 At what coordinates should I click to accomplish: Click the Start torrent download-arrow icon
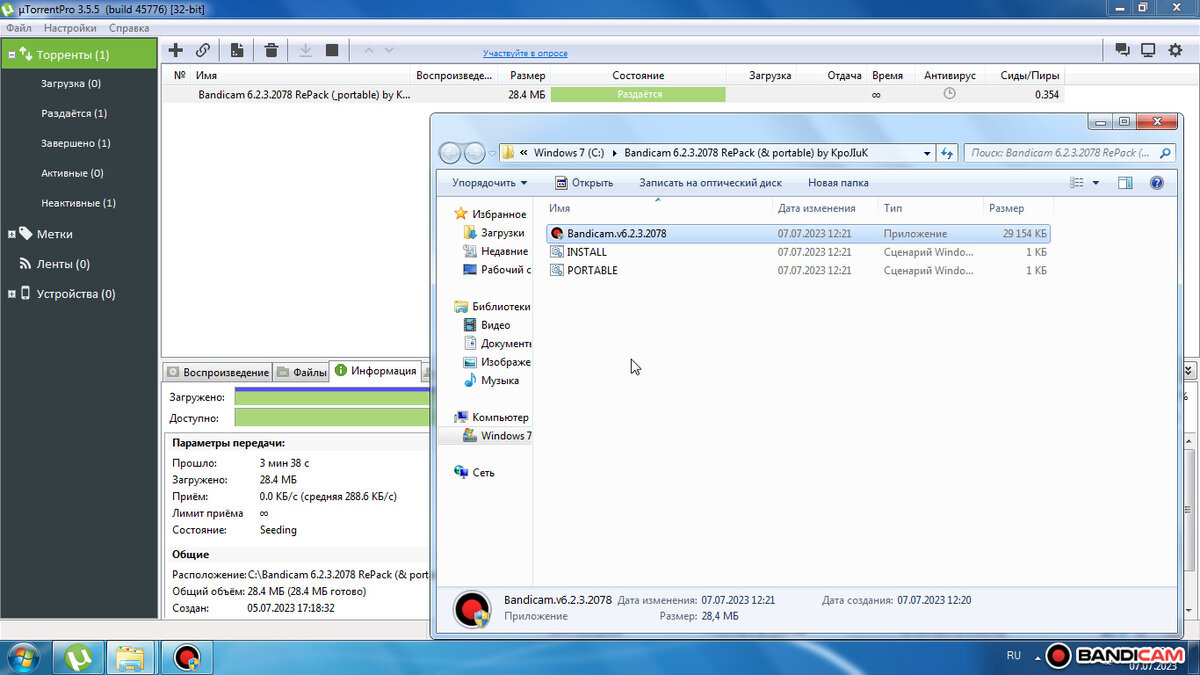(306, 50)
